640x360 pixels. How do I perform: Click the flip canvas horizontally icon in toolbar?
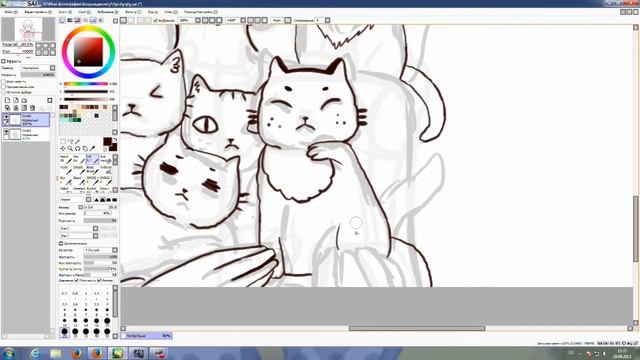pyautogui.click(x=288, y=20)
